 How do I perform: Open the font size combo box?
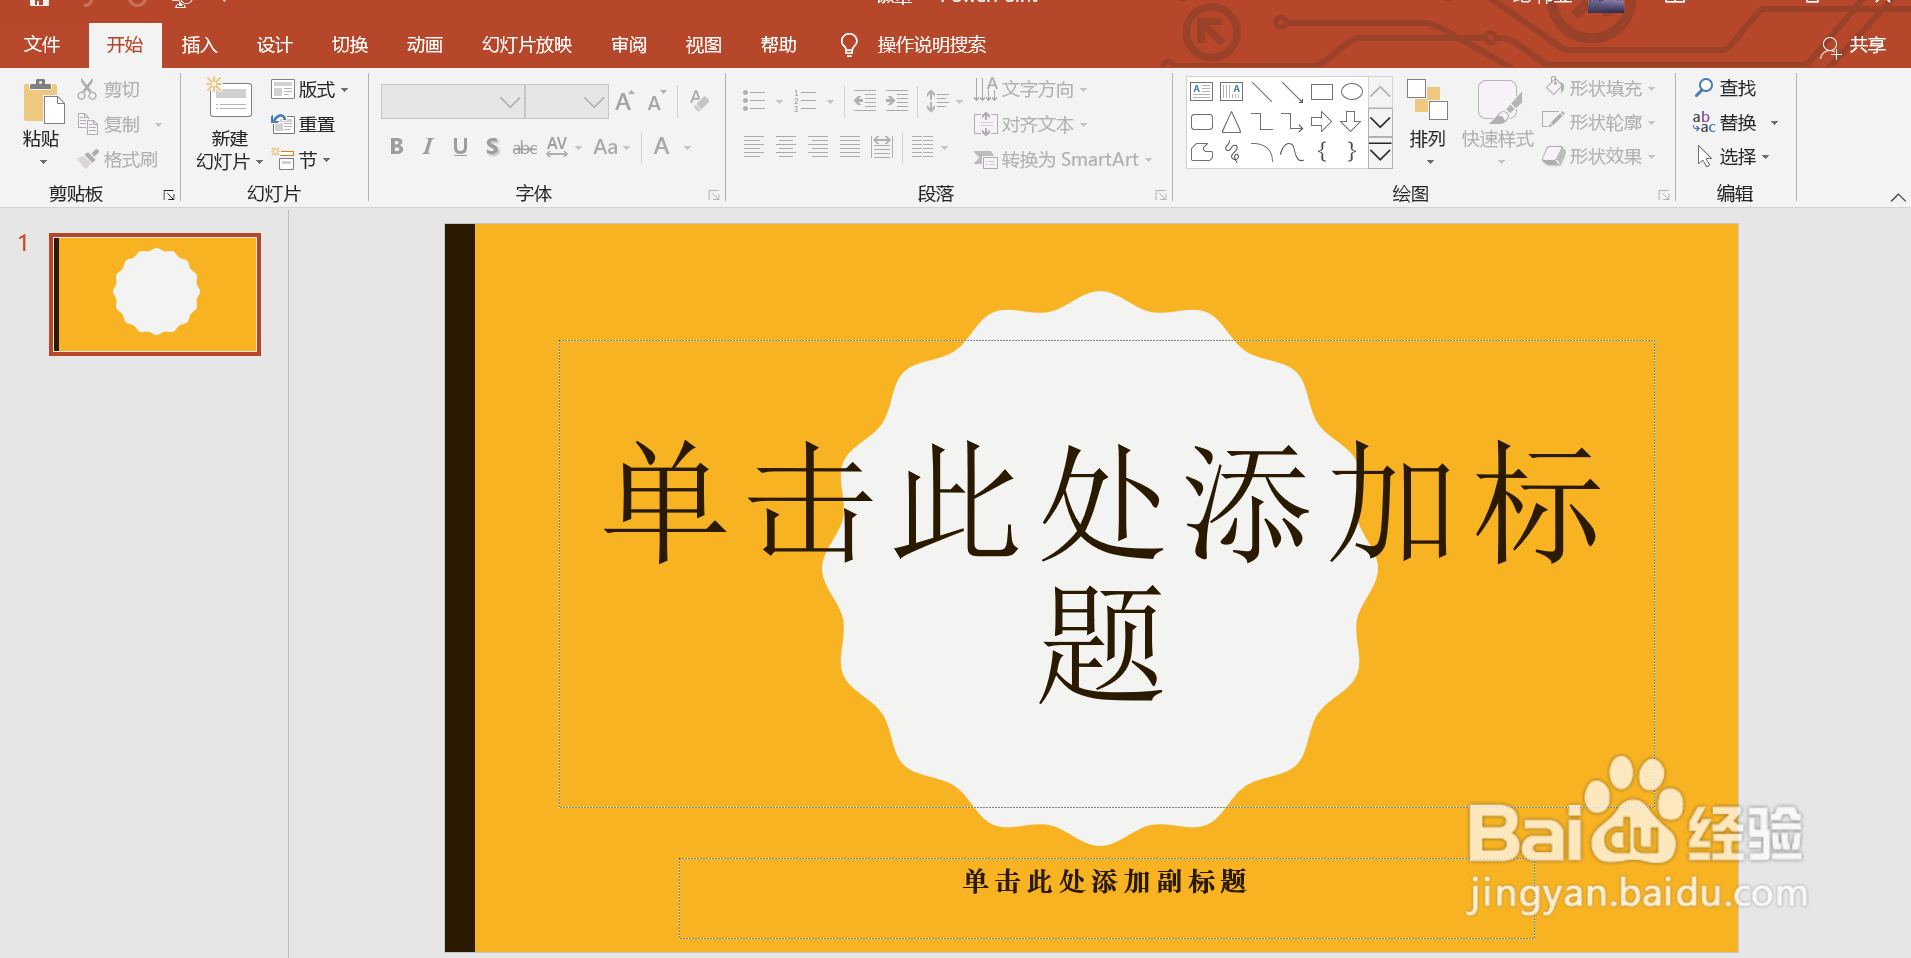pos(567,101)
